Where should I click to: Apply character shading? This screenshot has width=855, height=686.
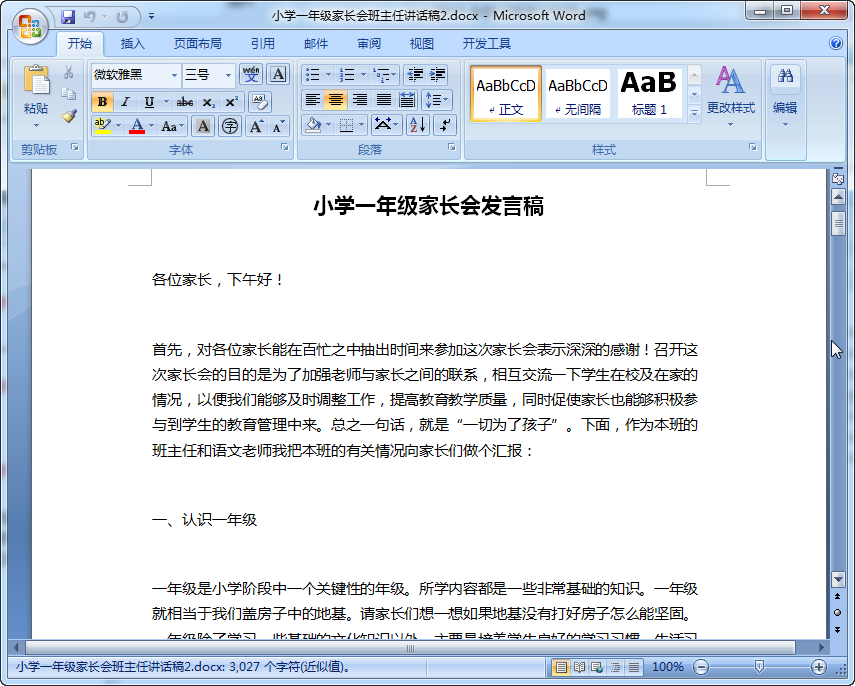[x=203, y=127]
